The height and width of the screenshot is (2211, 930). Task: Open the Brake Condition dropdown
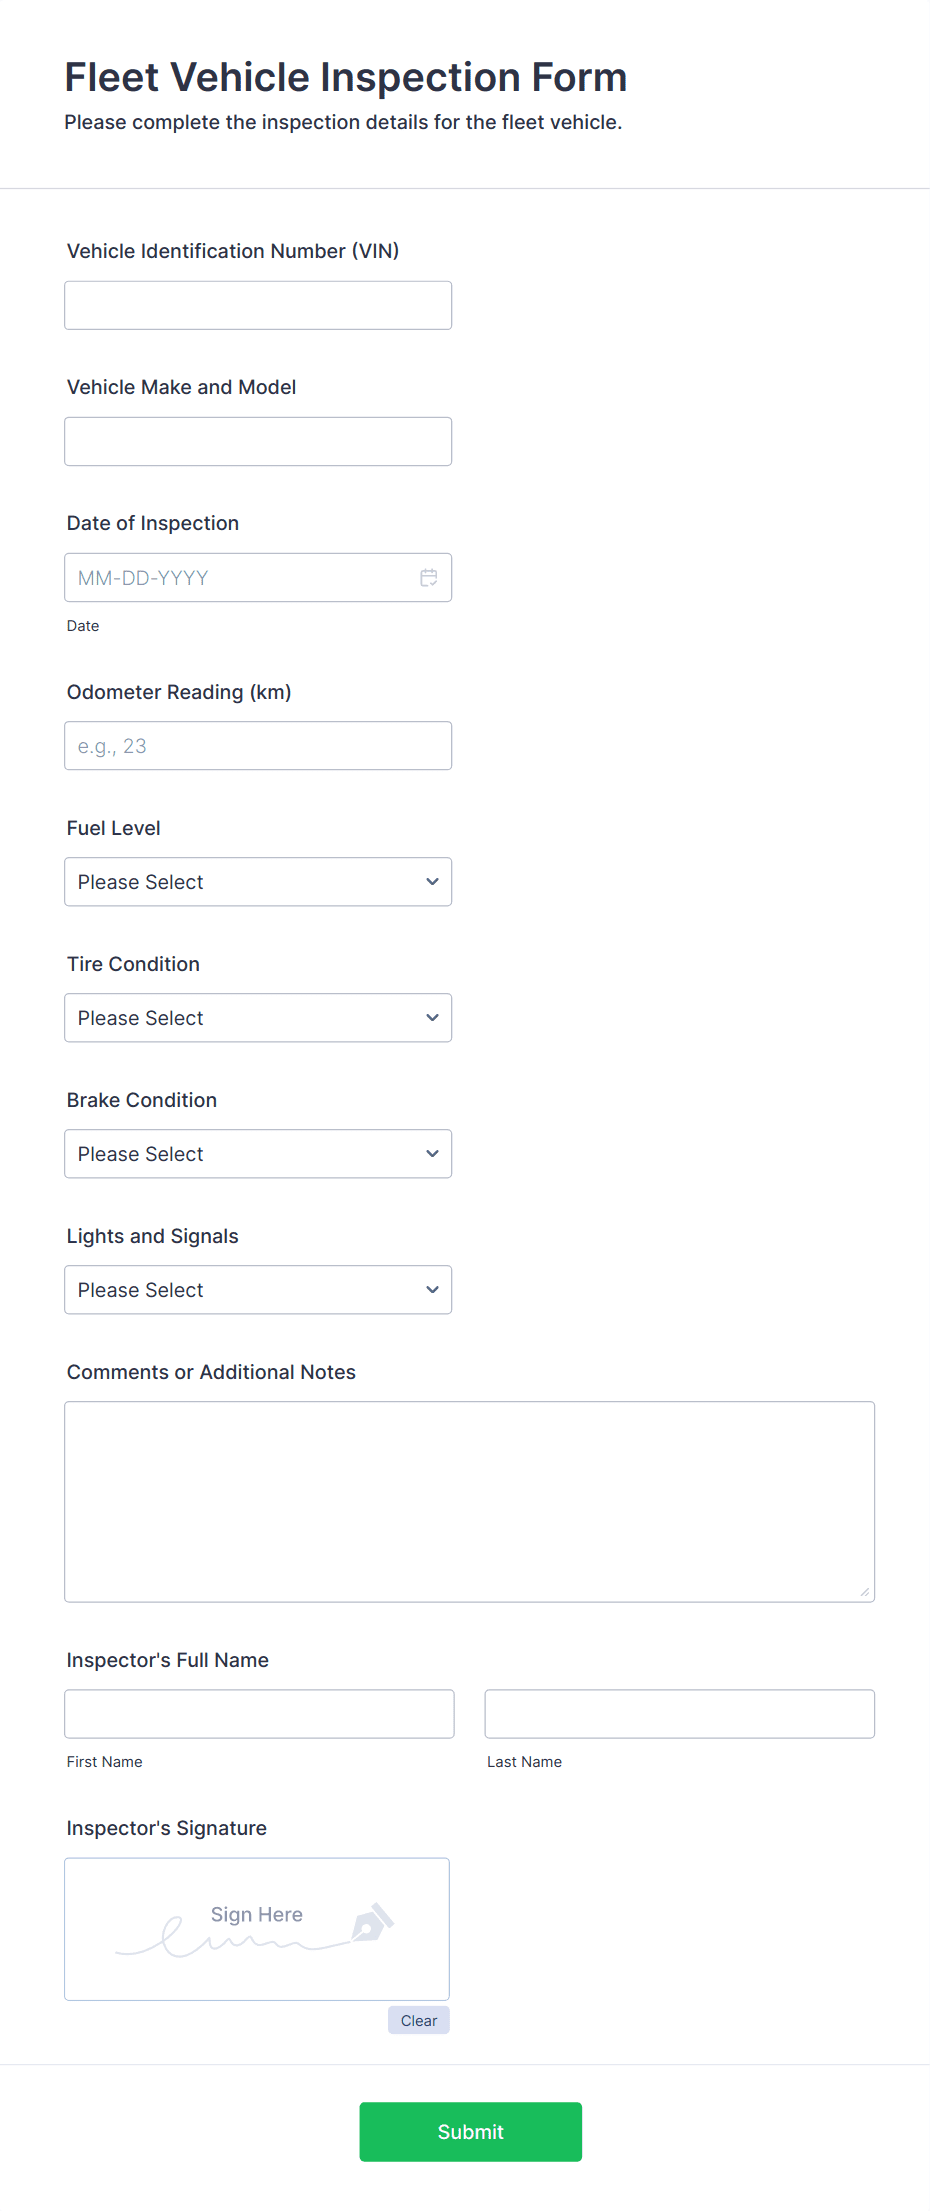[x=258, y=1154]
